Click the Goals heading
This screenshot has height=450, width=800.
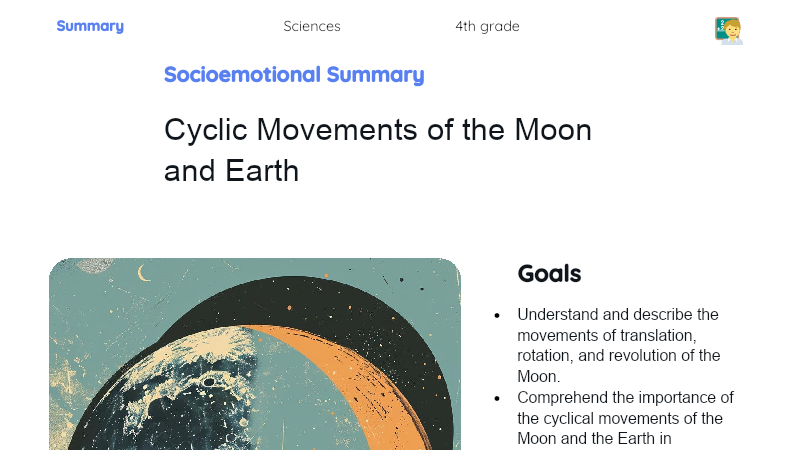pyautogui.click(x=549, y=273)
